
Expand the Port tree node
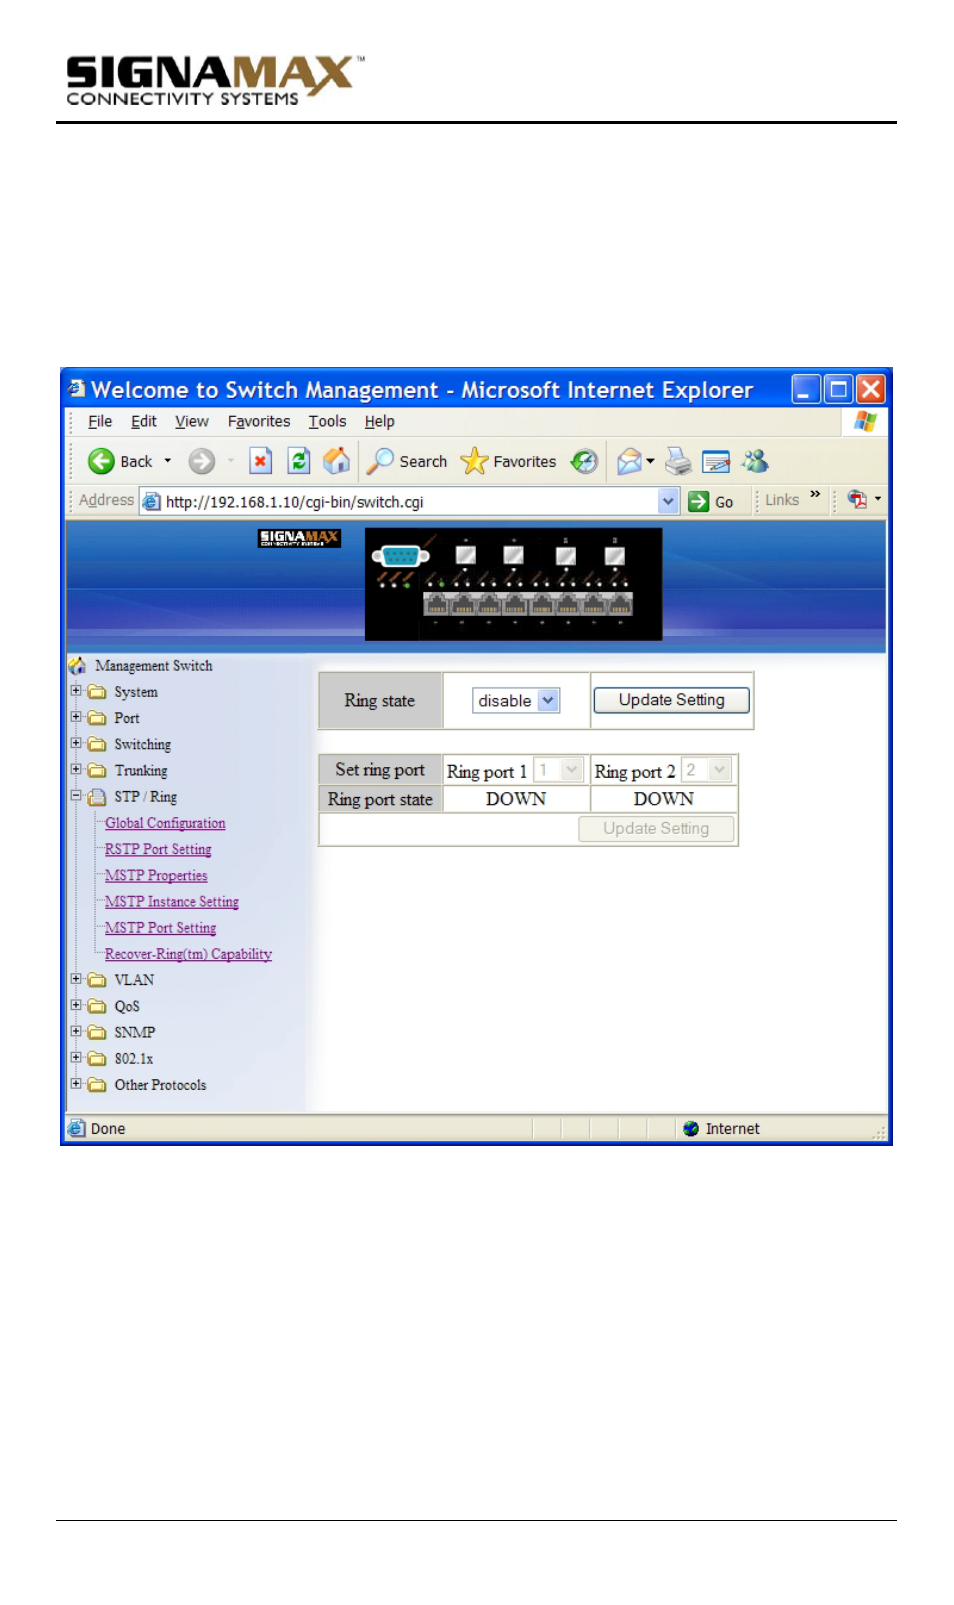[76, 717]
